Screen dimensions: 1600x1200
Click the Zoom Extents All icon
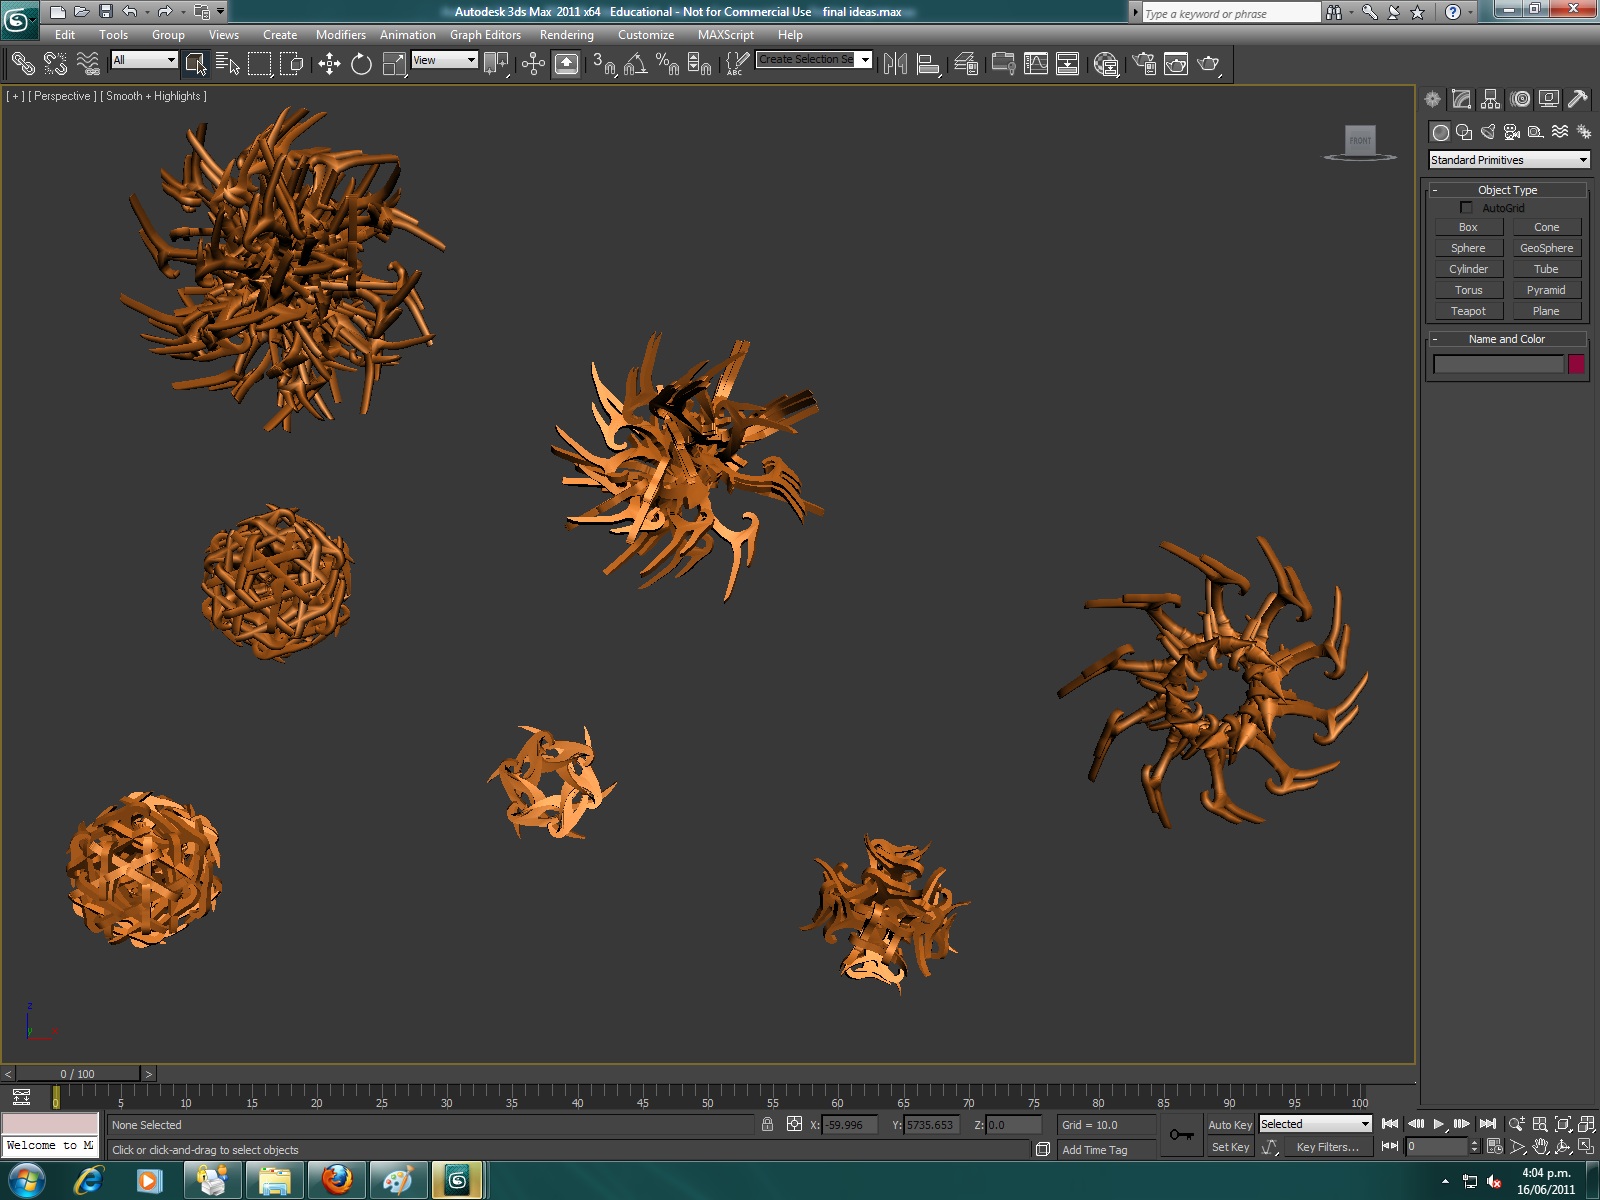pyautogui.click(x=1587, y=1124)
